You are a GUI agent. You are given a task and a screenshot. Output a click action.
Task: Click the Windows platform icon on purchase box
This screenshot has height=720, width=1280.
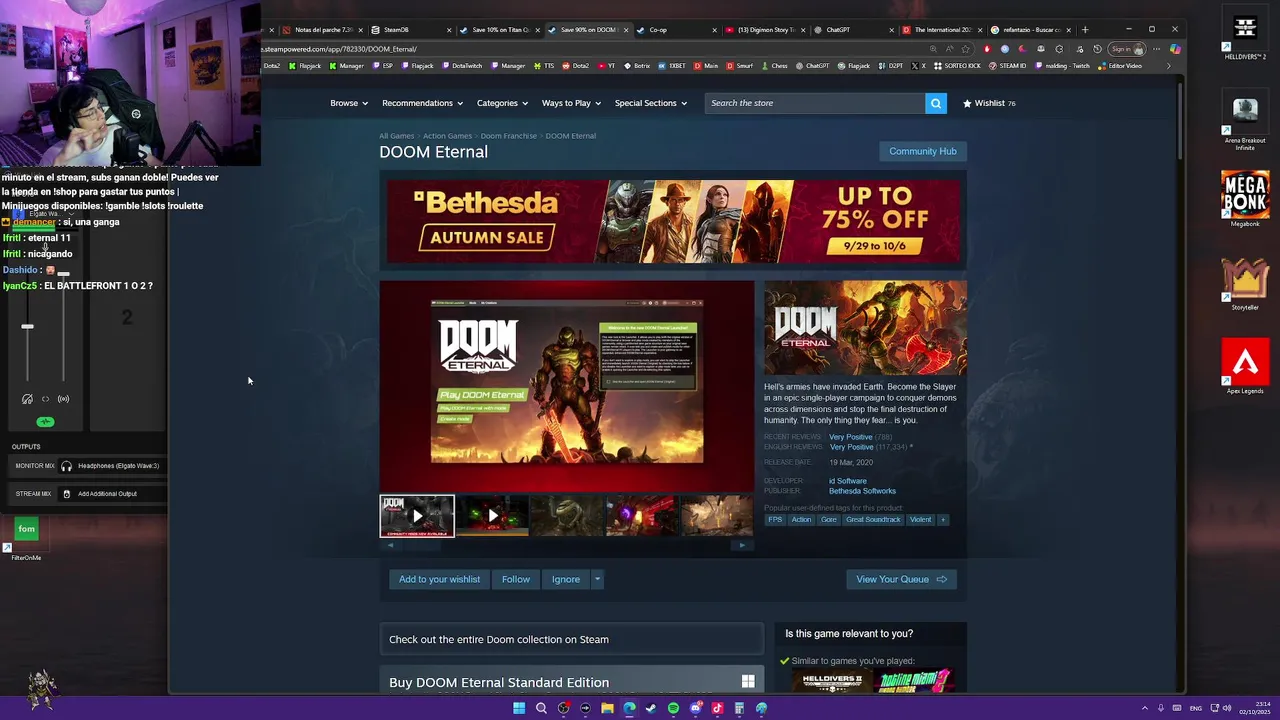748,681
